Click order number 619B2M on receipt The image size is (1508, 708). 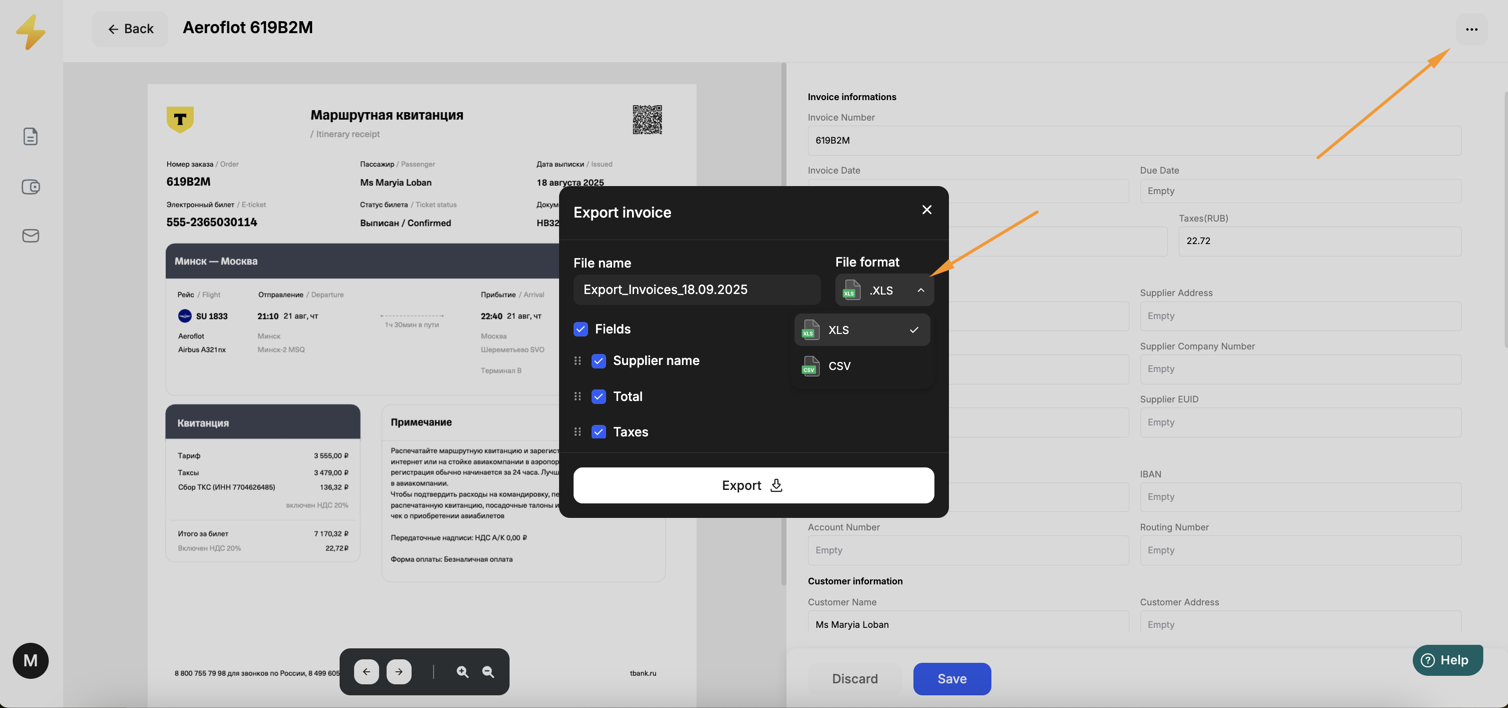click(188, 182)
